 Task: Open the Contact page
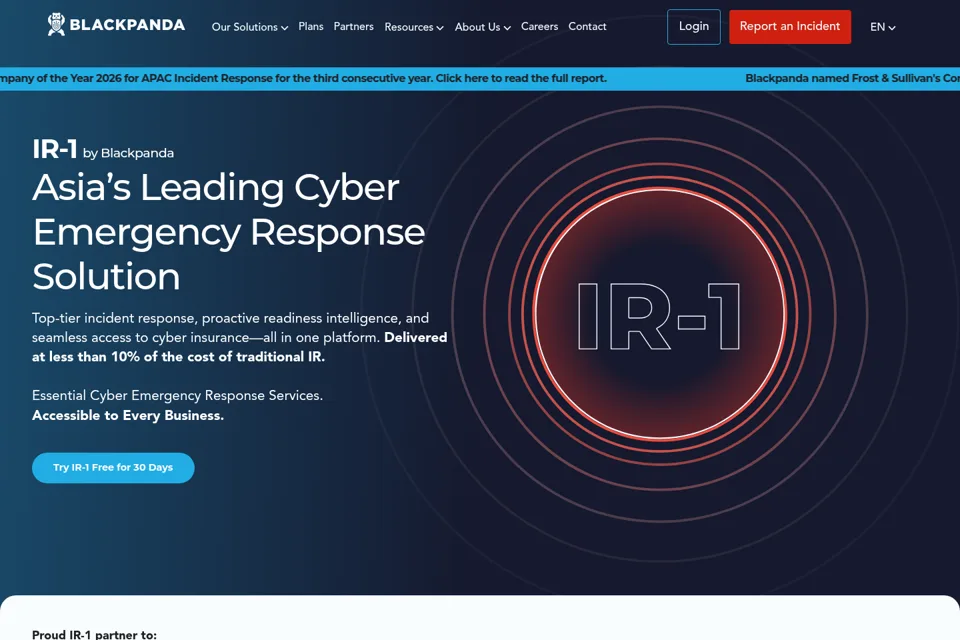click(x=587, y=26)
